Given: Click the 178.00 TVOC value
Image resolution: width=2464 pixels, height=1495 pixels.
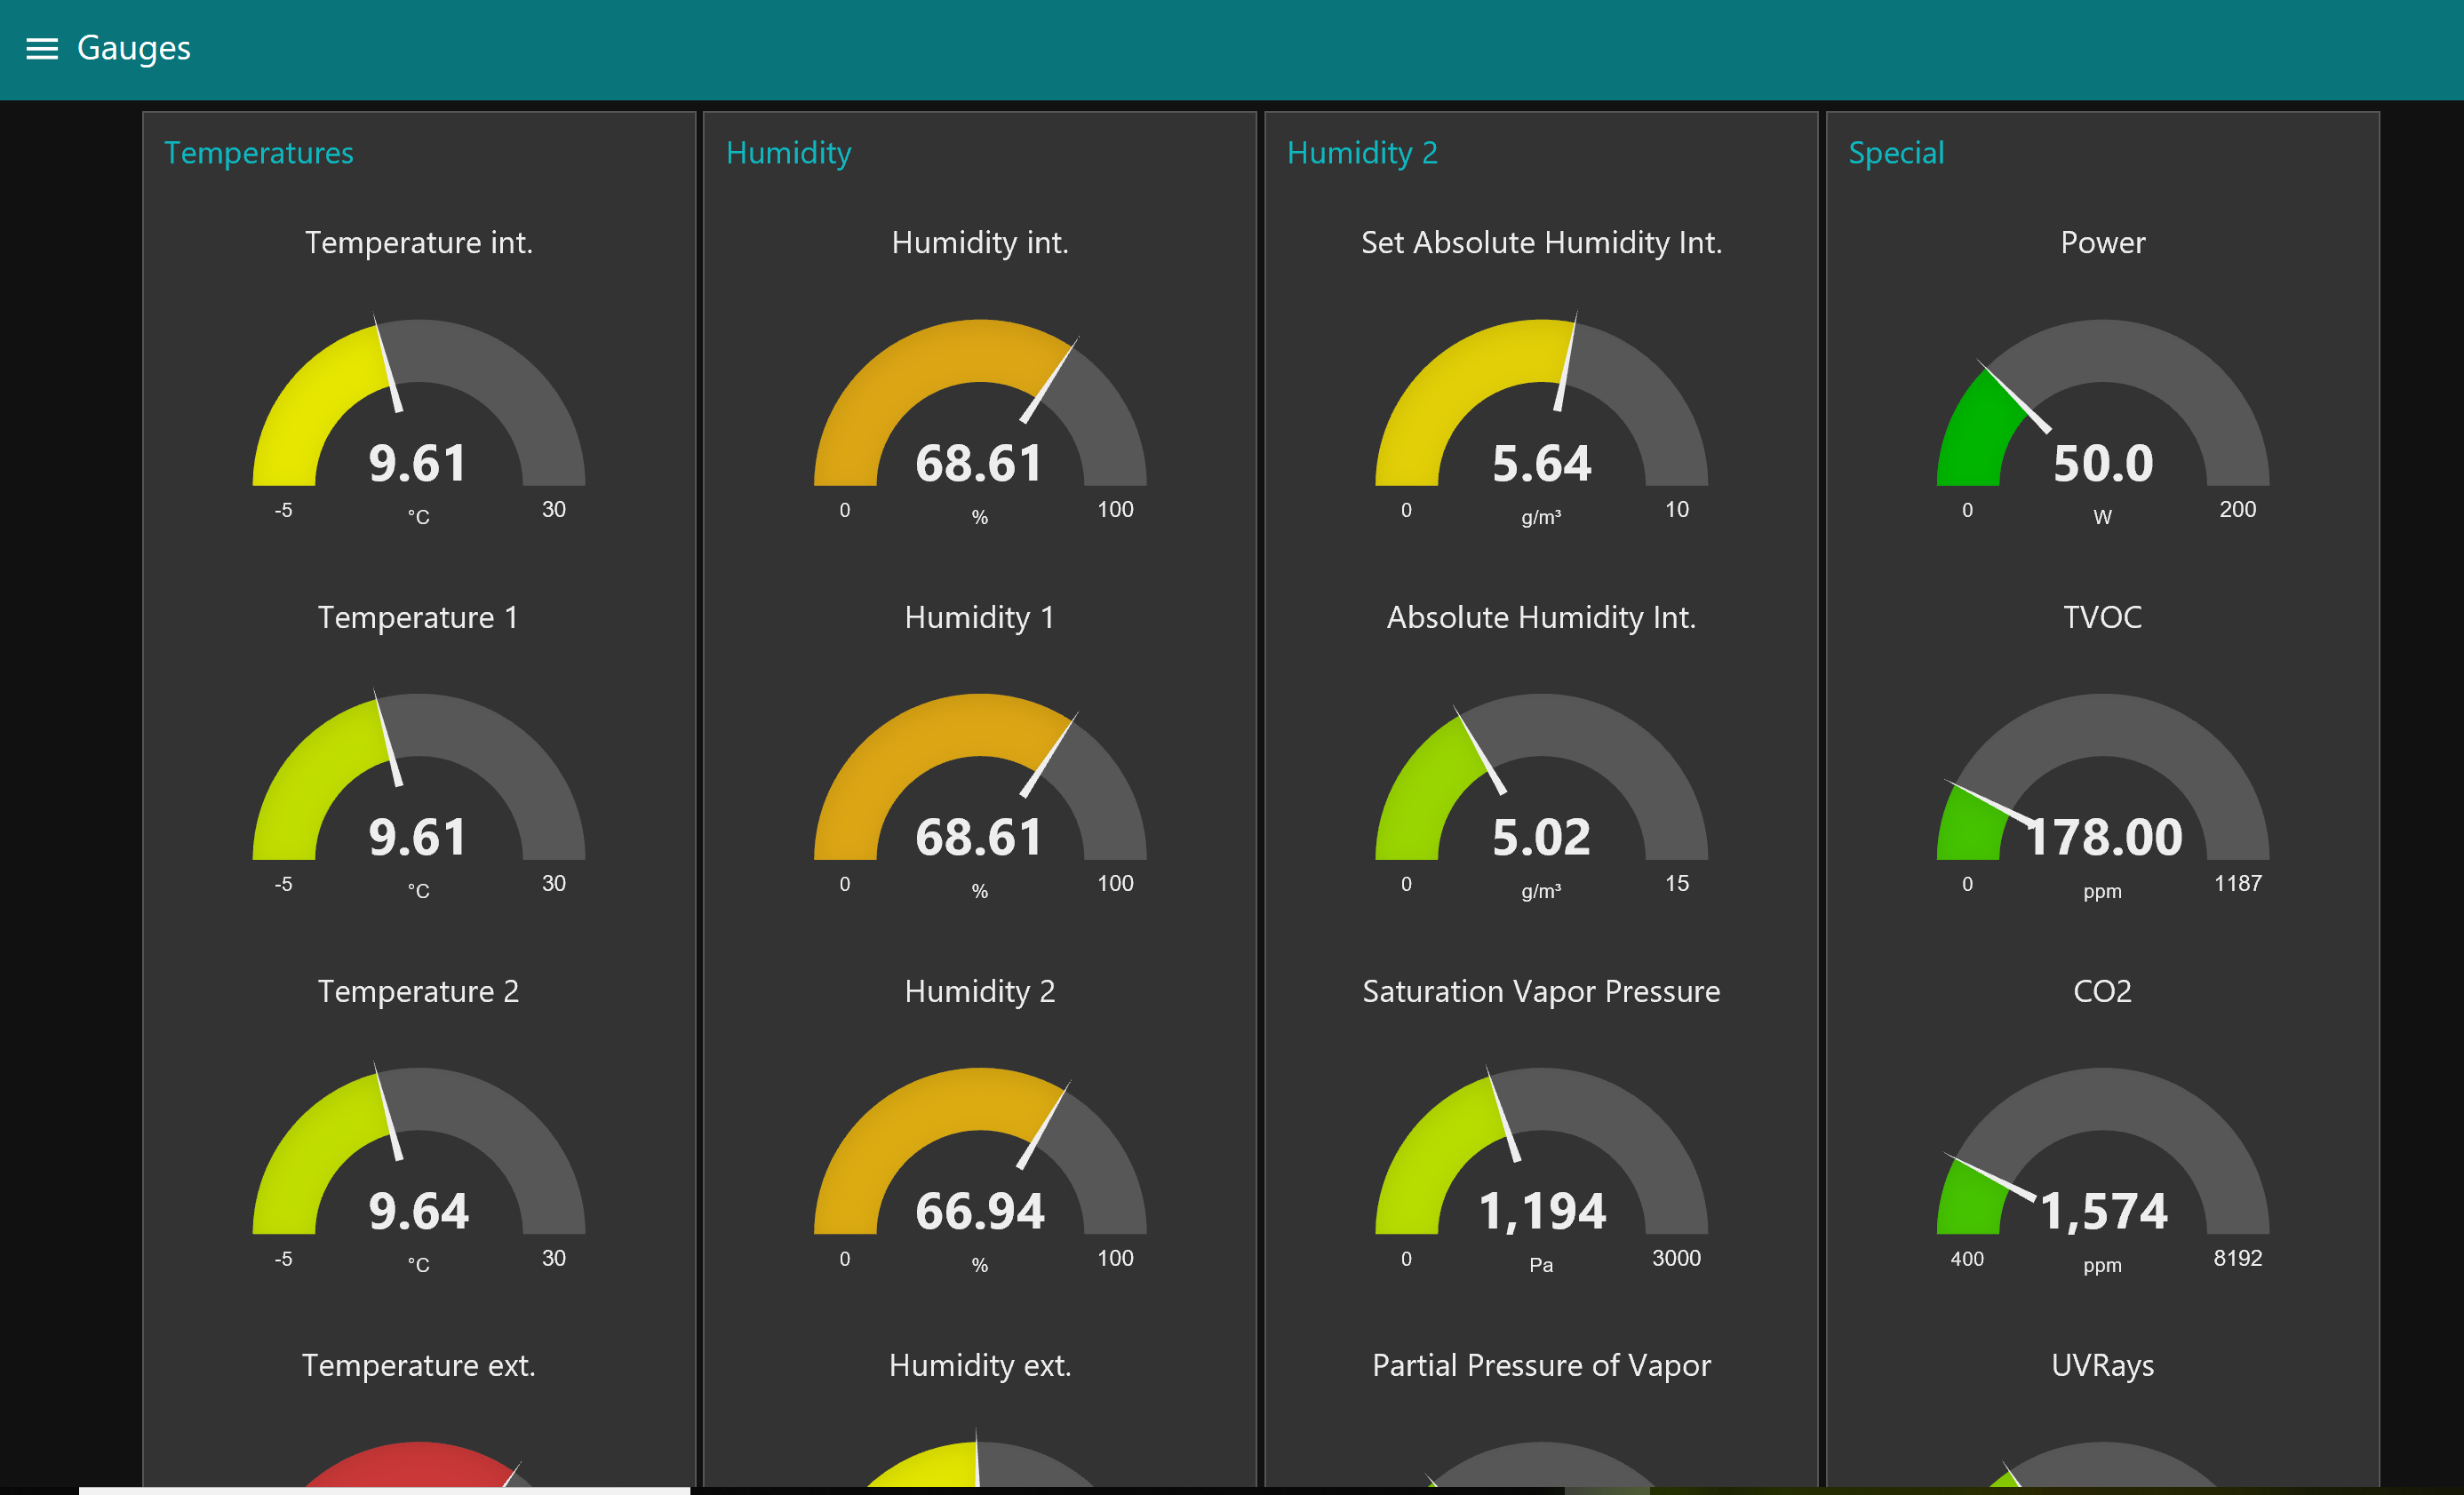Looking at the screenshot, I should [2103, 838].
